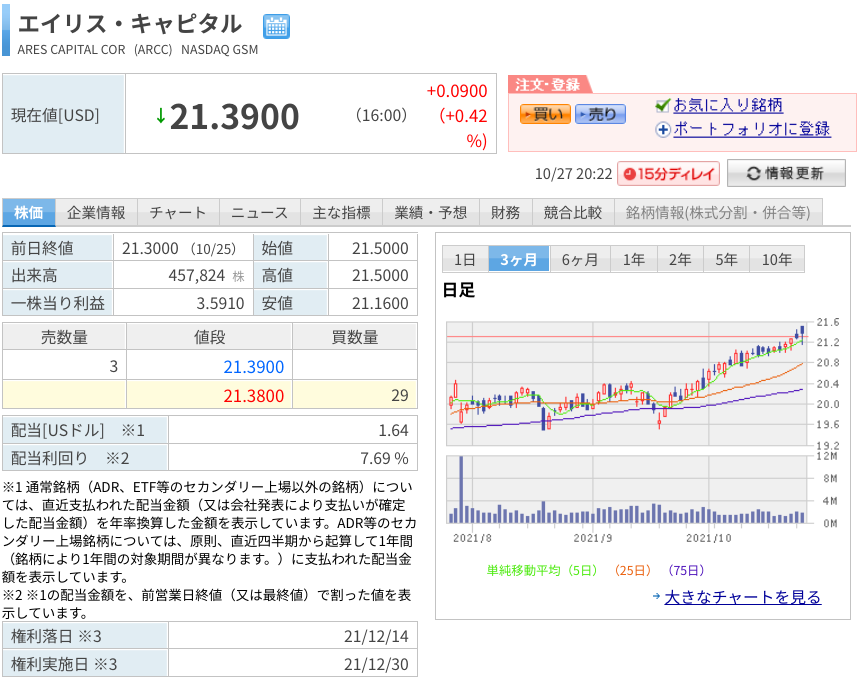Select the 株価 tab

pos(29,213)
